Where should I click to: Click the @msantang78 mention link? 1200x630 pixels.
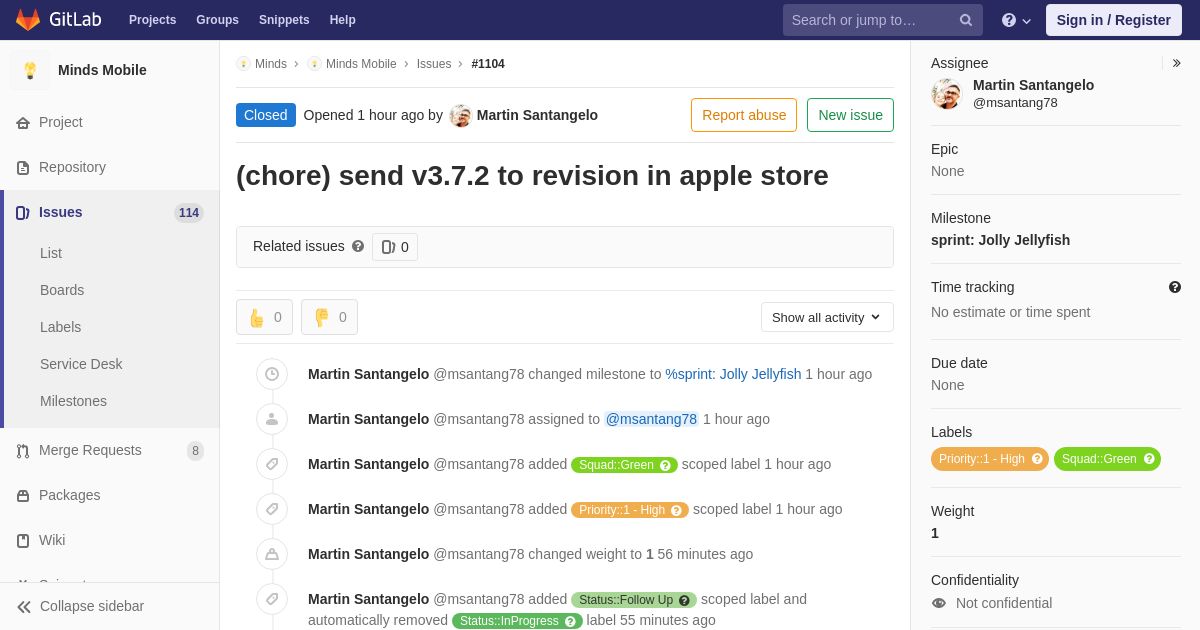click(651, 419)
